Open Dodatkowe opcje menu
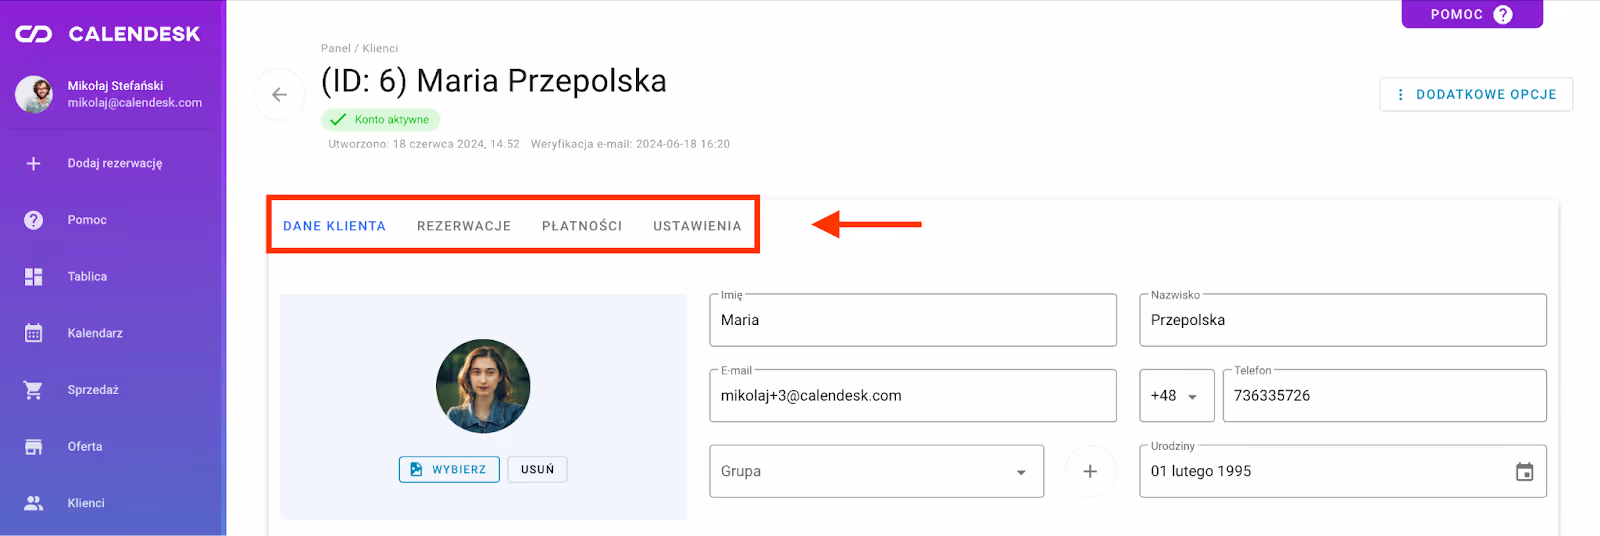The width and height of the screenshot is (1600, 536). point(1476,95)
